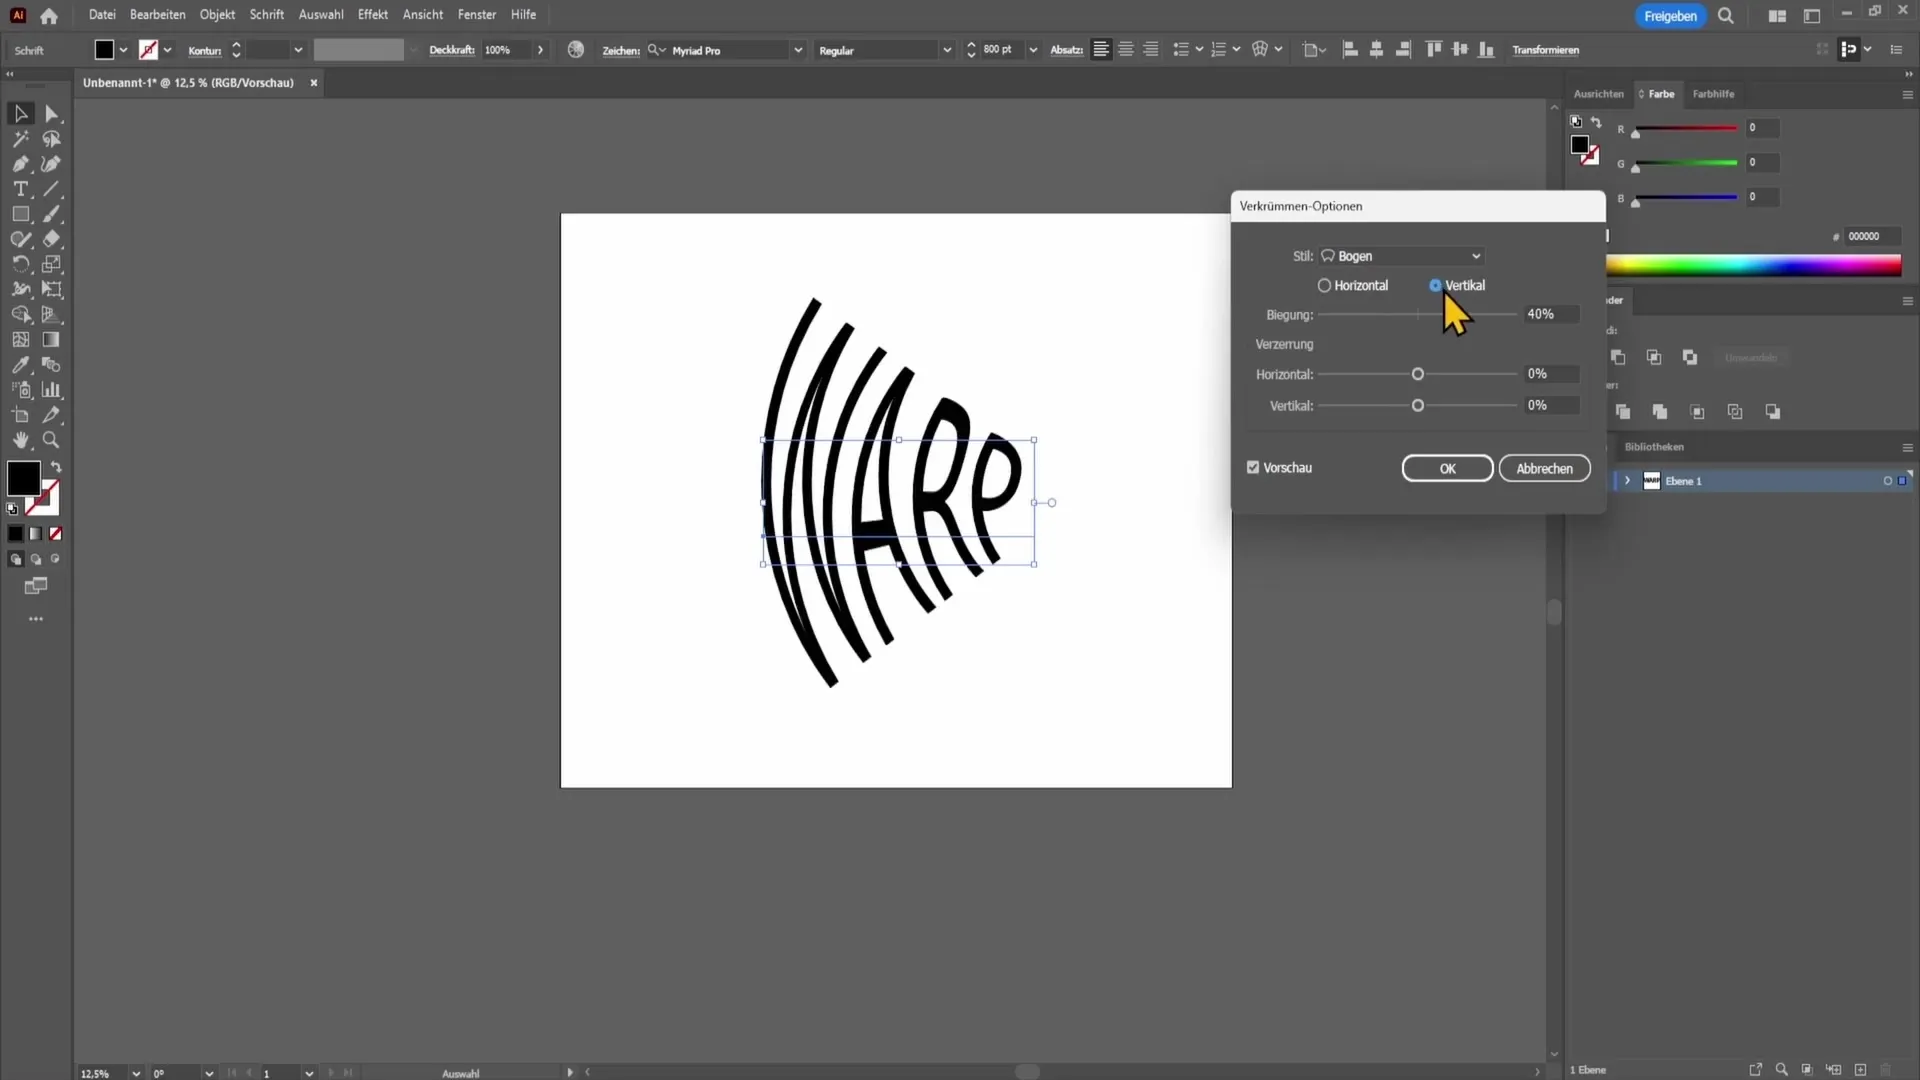Select the Pen tool
This screenshot has width=1920, height=1080.
[20, 164]
